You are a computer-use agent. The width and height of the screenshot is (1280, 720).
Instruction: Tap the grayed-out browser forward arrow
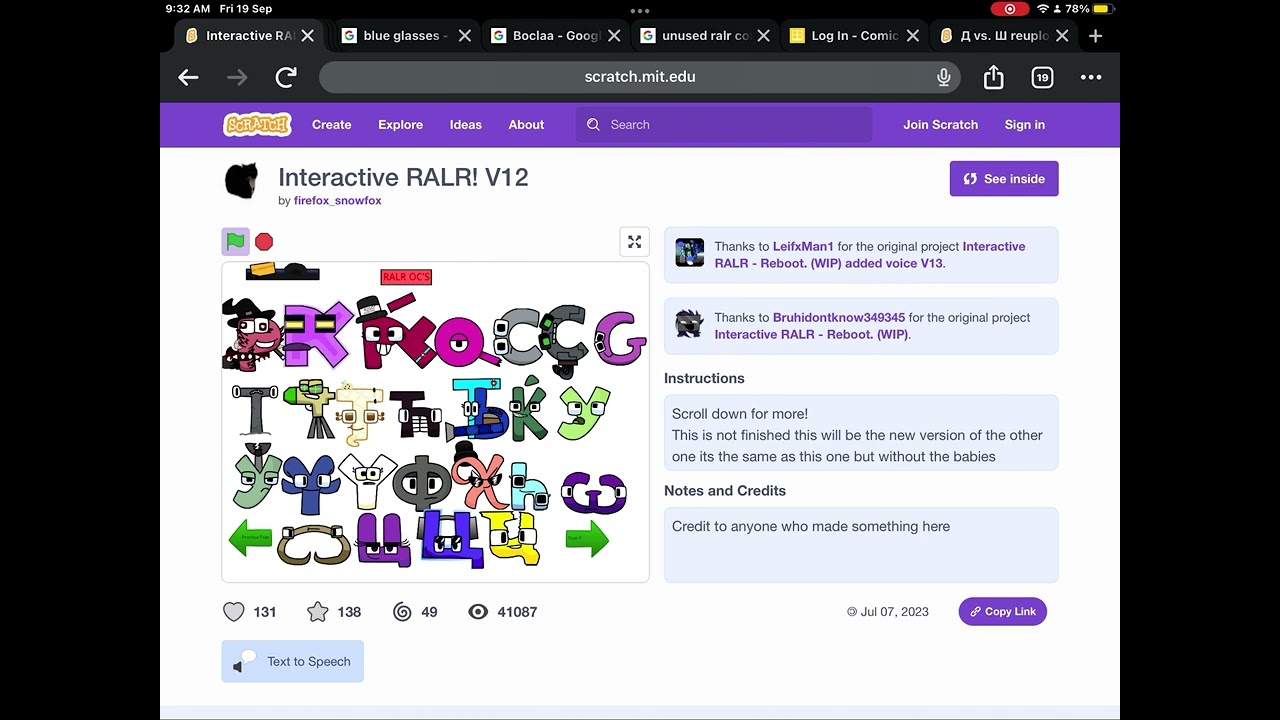[x=237, y=77]
